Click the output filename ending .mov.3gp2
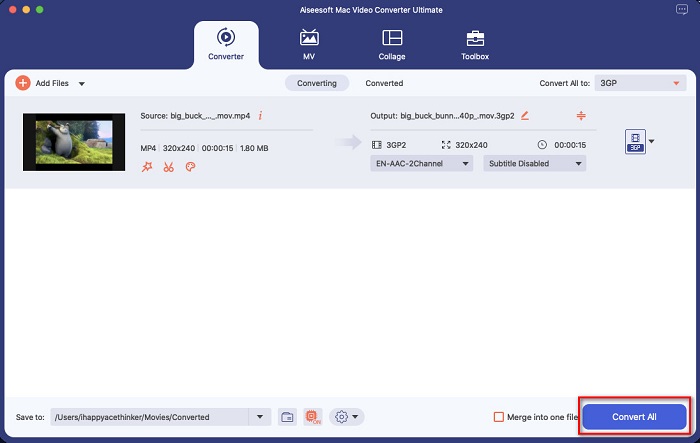The height and width of the screenshot is (443, 700). (x=457, y=116)
